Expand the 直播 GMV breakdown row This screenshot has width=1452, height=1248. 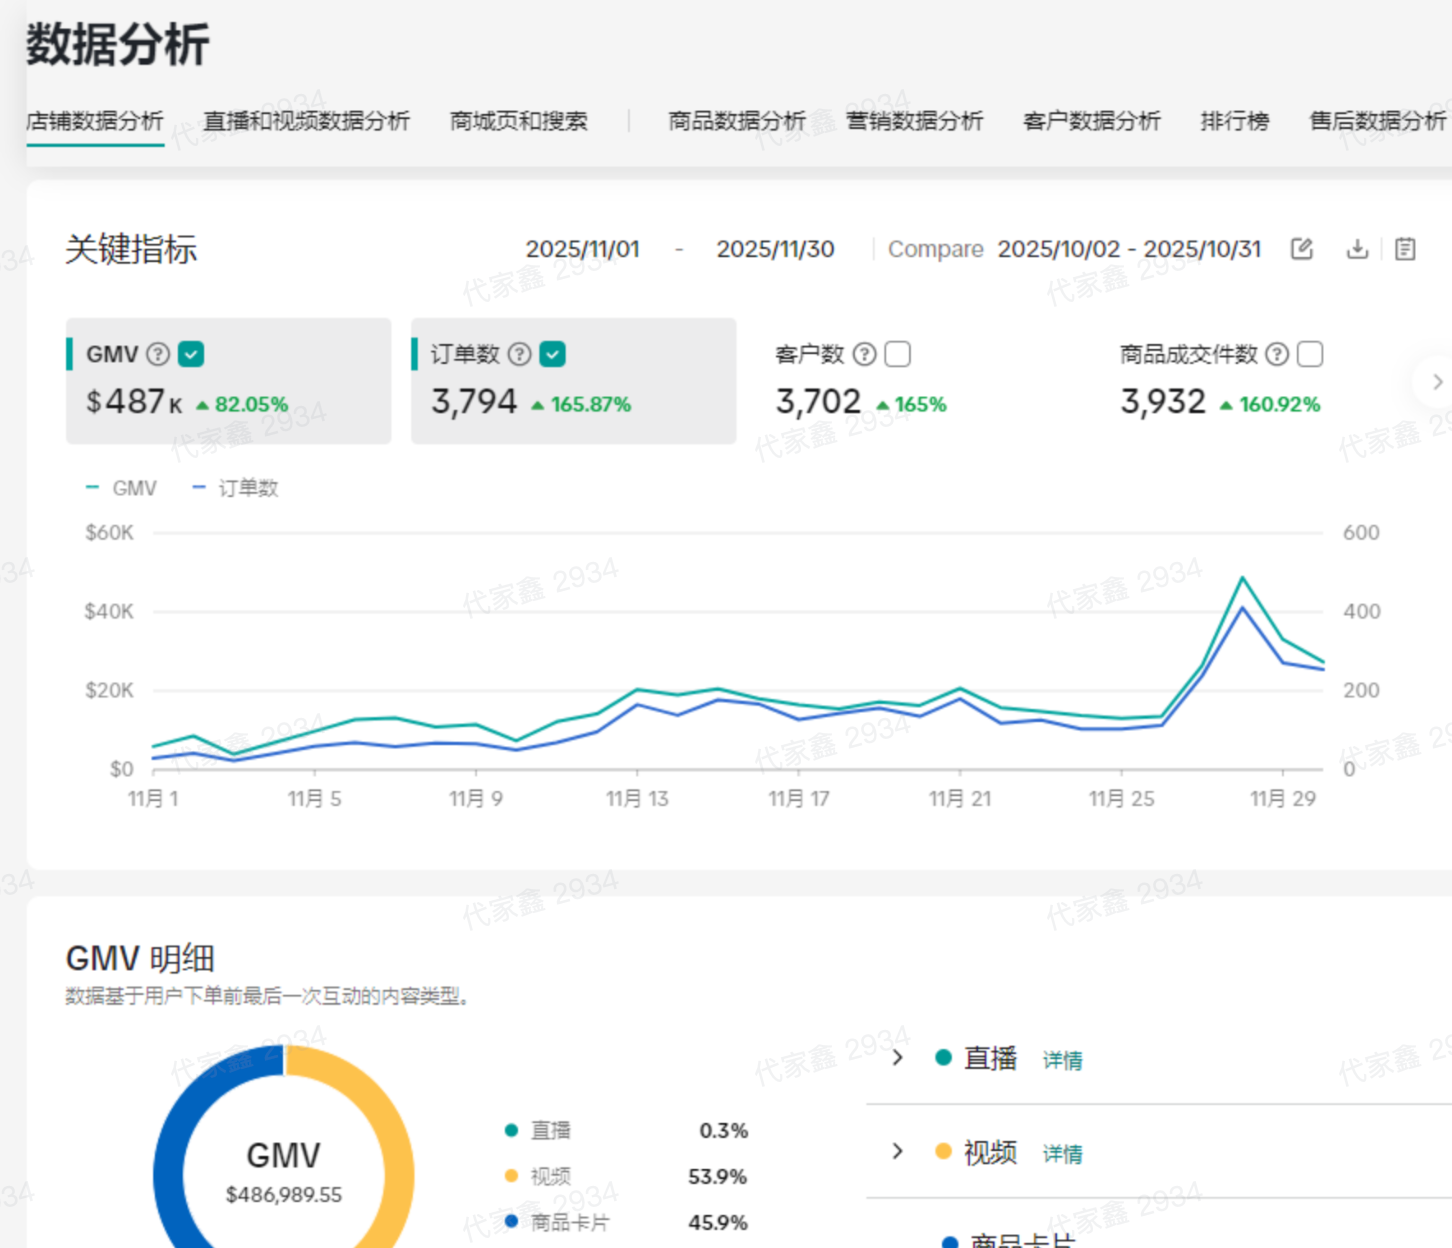pos(897,1058)
